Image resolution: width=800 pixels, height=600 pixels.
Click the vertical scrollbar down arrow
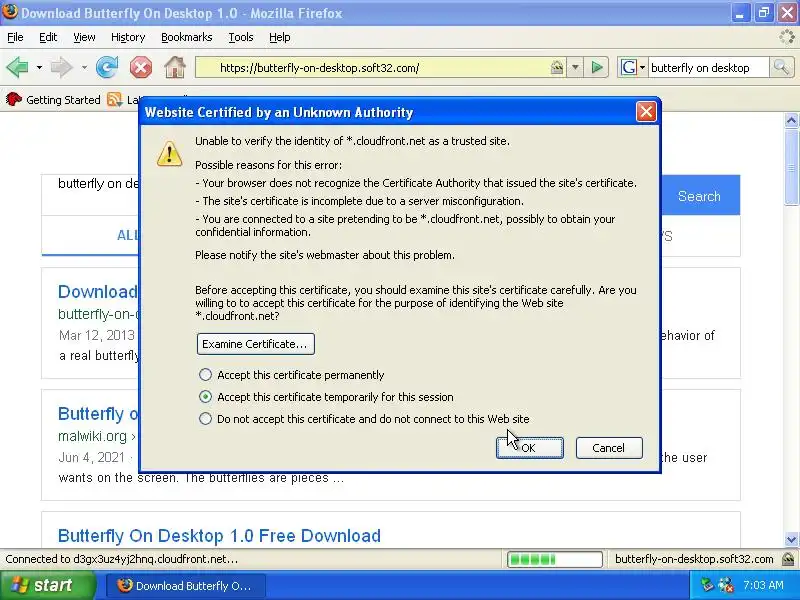[791, 539]
